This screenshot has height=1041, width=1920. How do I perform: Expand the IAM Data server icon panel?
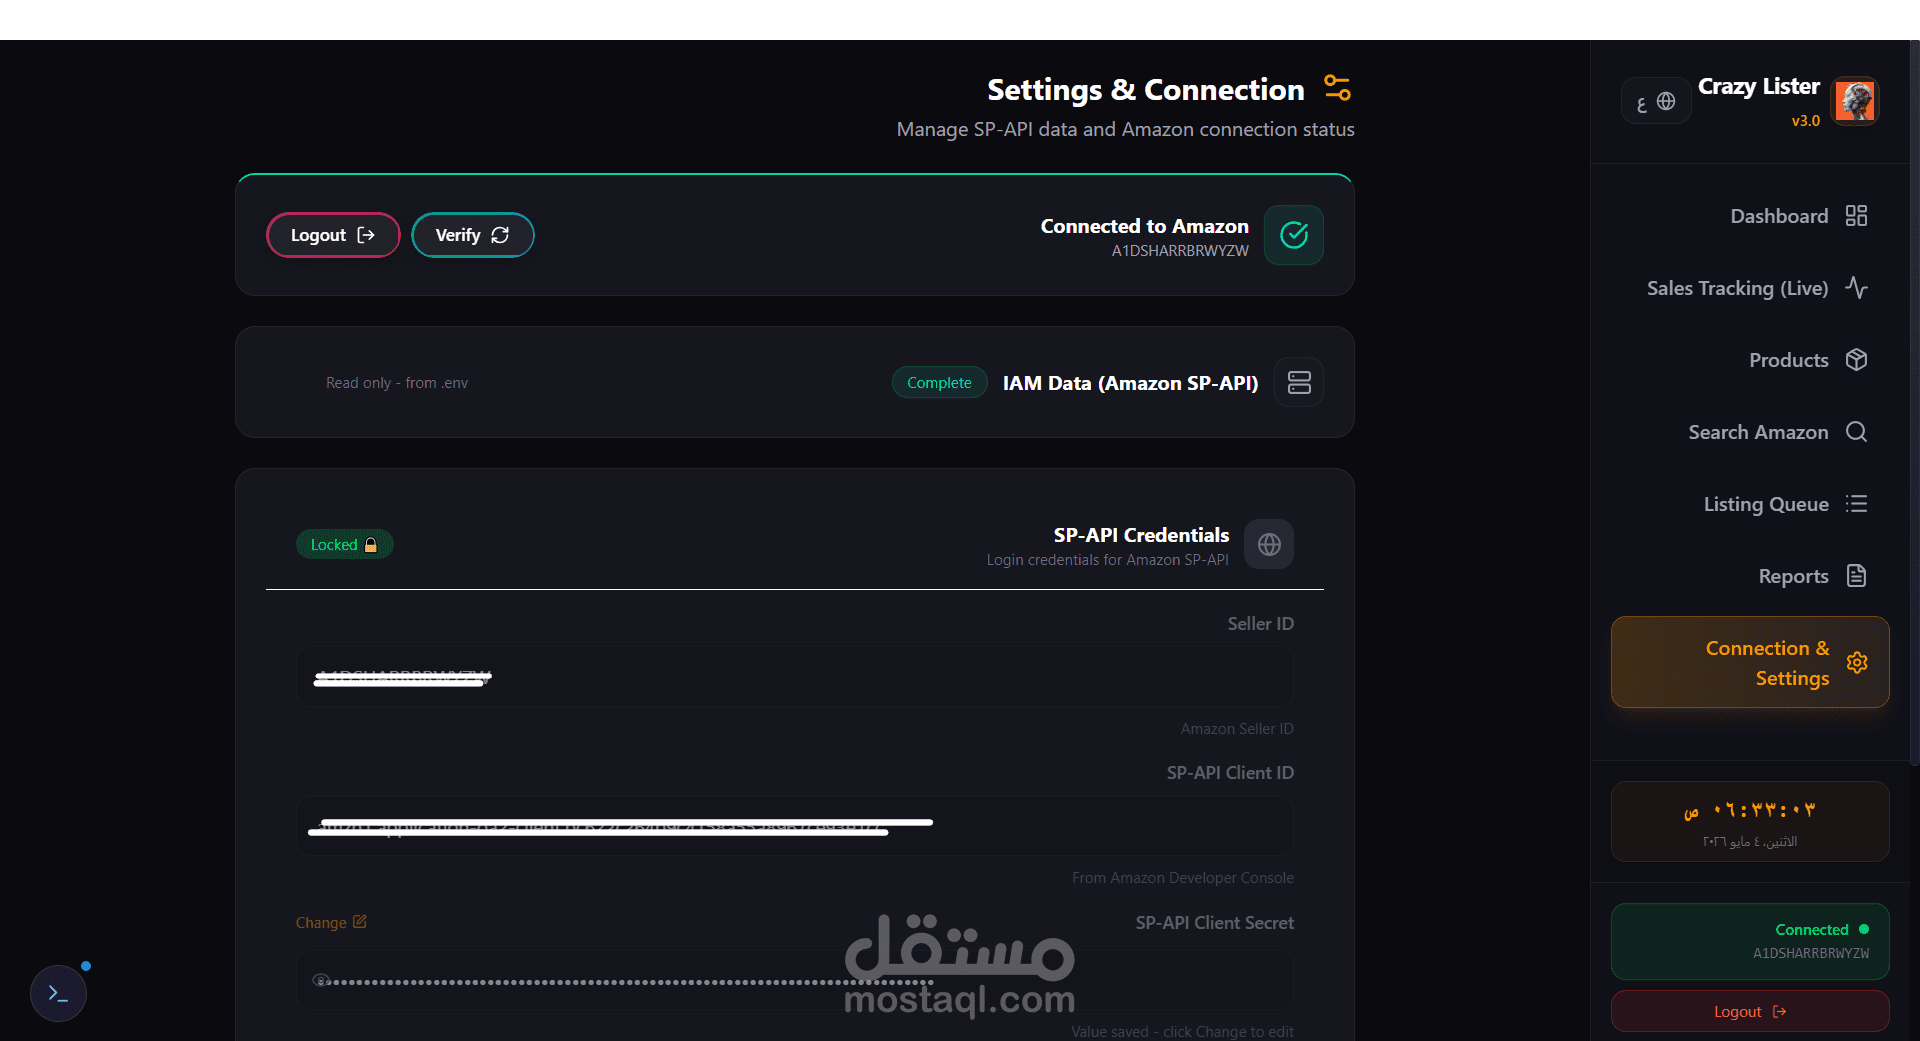pyautogui.click(x=1299, y=382)
